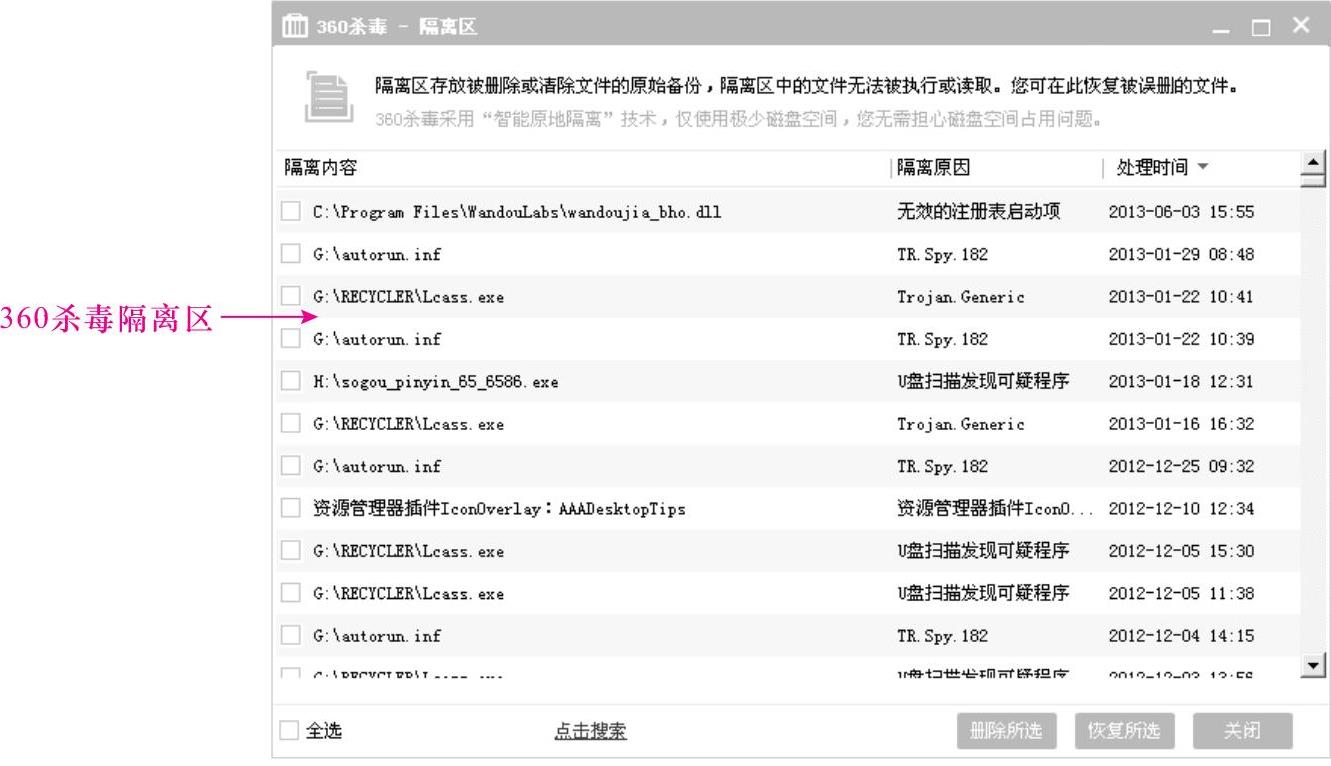The image size is (1331, 766).
Task: Close the quarantine window with X
Action: coord(1300,27)
